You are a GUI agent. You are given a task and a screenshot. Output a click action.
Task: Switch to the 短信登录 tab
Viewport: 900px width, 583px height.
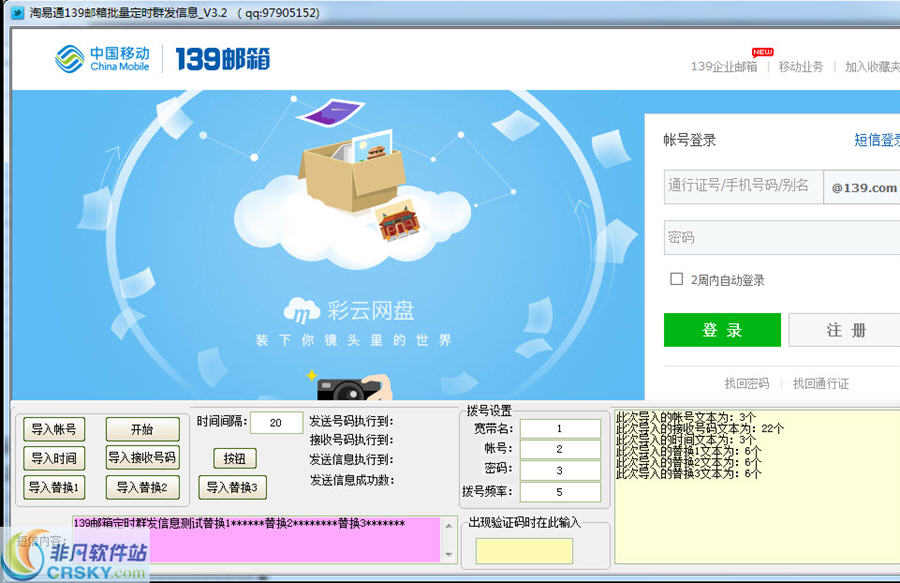point(876,140)
